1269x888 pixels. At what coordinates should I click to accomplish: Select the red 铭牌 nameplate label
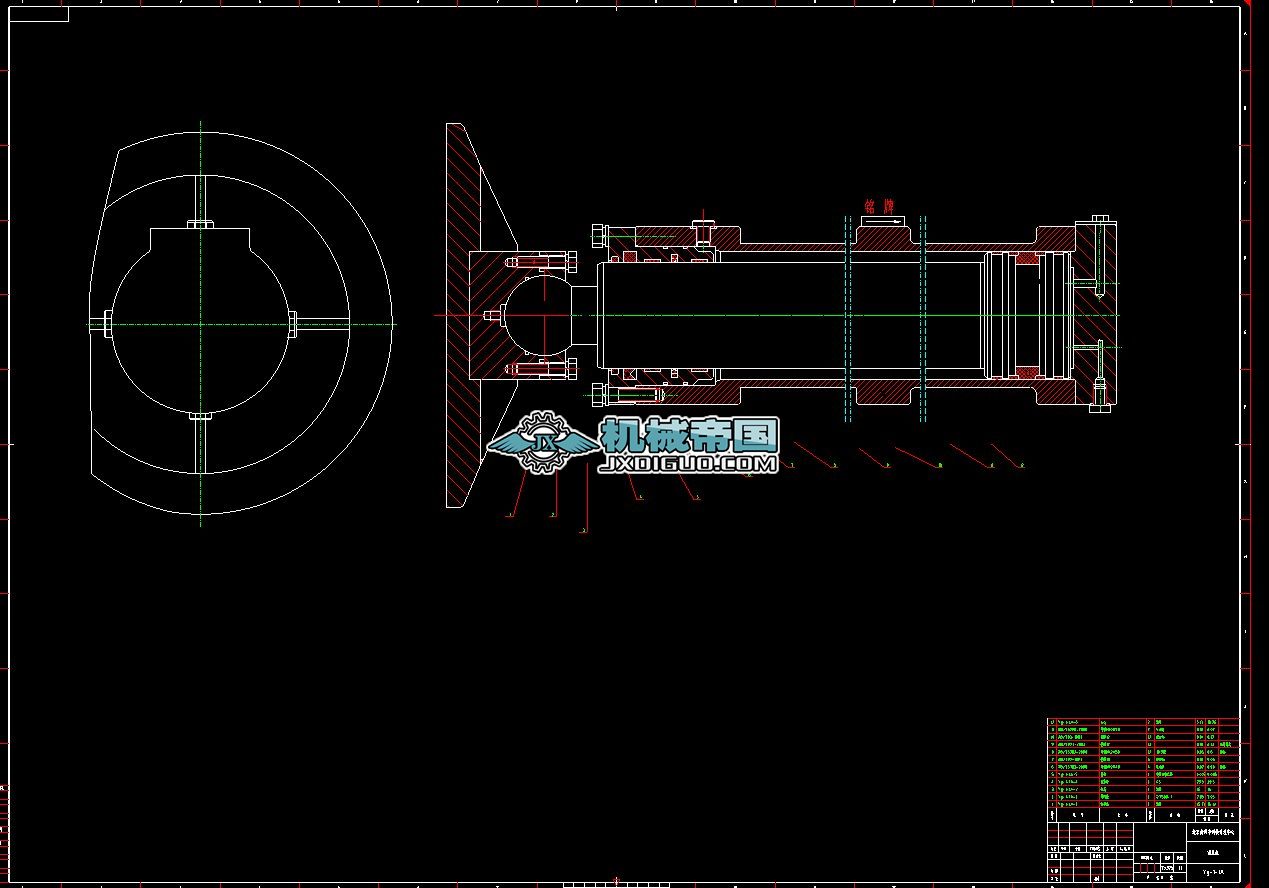click(879, 207)
